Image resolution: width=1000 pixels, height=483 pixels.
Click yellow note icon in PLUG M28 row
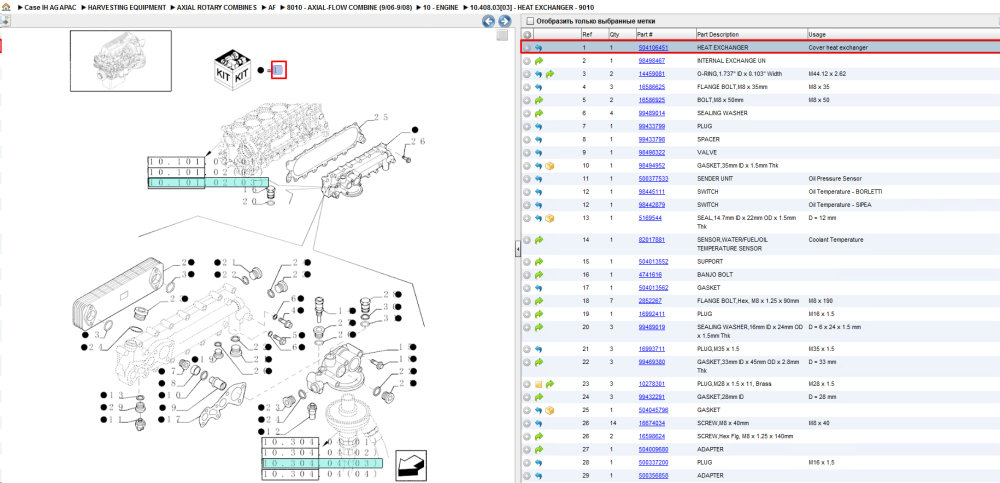[539, 384]
